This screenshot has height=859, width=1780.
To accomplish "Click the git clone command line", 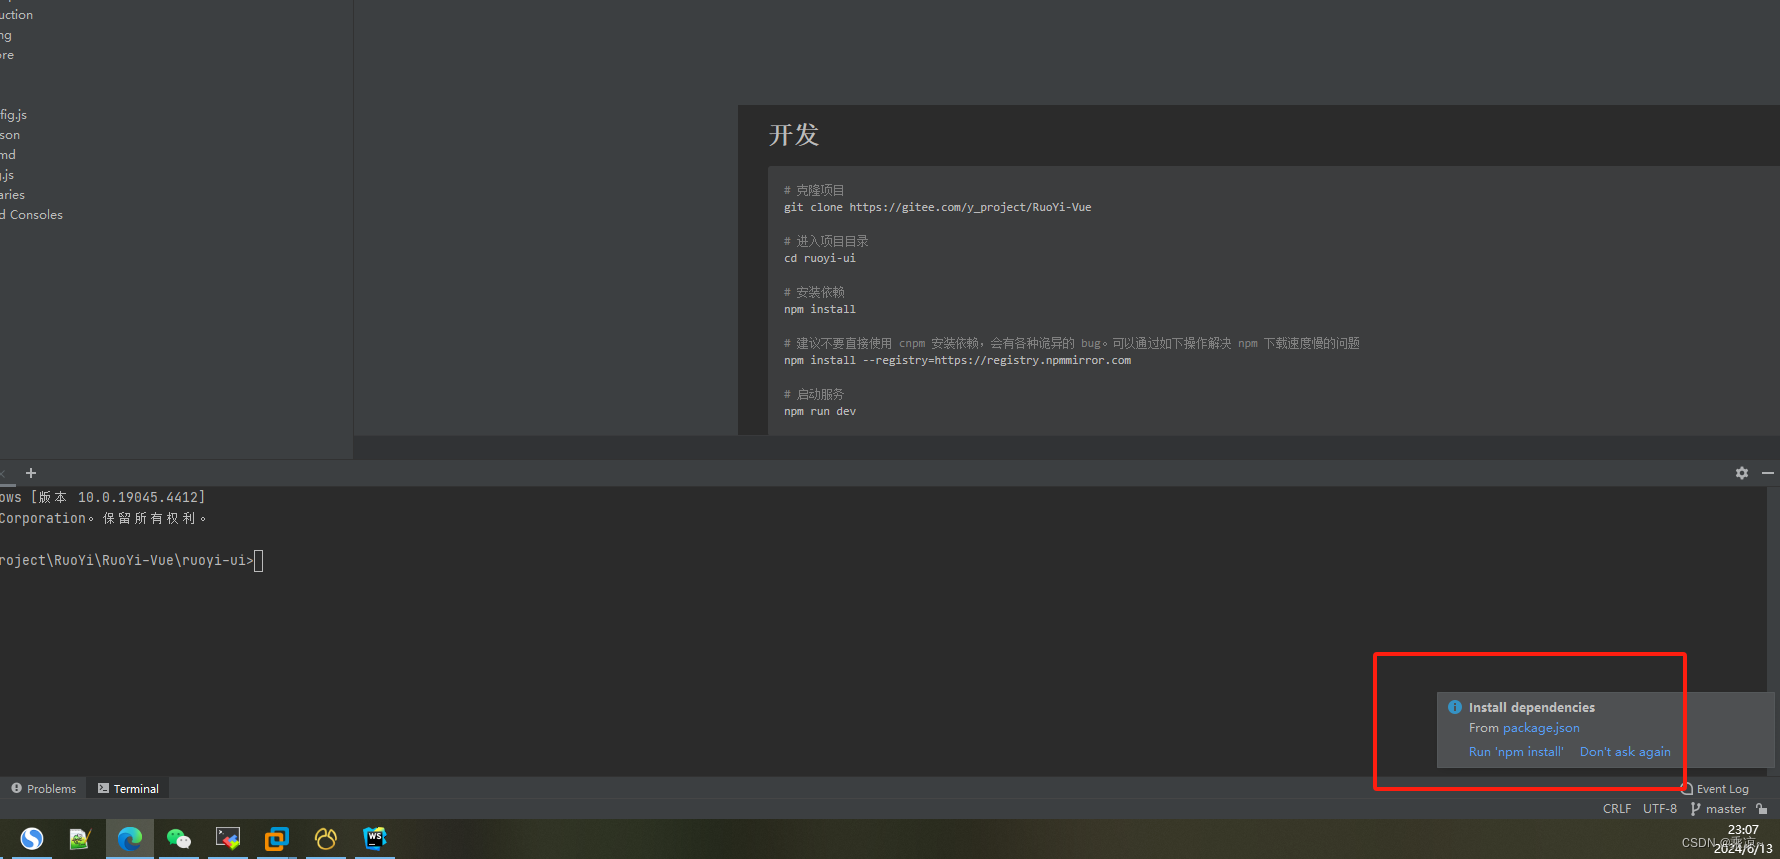I will pyautogui.click(x=937, y=208).
